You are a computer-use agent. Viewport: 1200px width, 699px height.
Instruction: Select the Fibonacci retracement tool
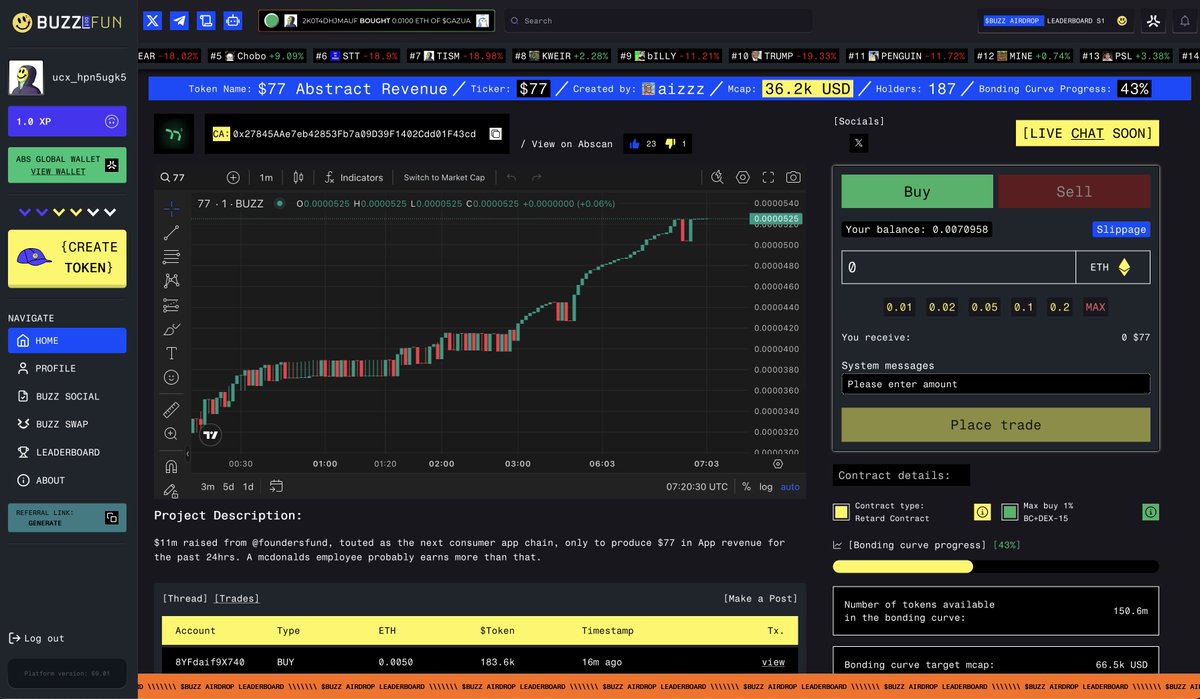171,257
